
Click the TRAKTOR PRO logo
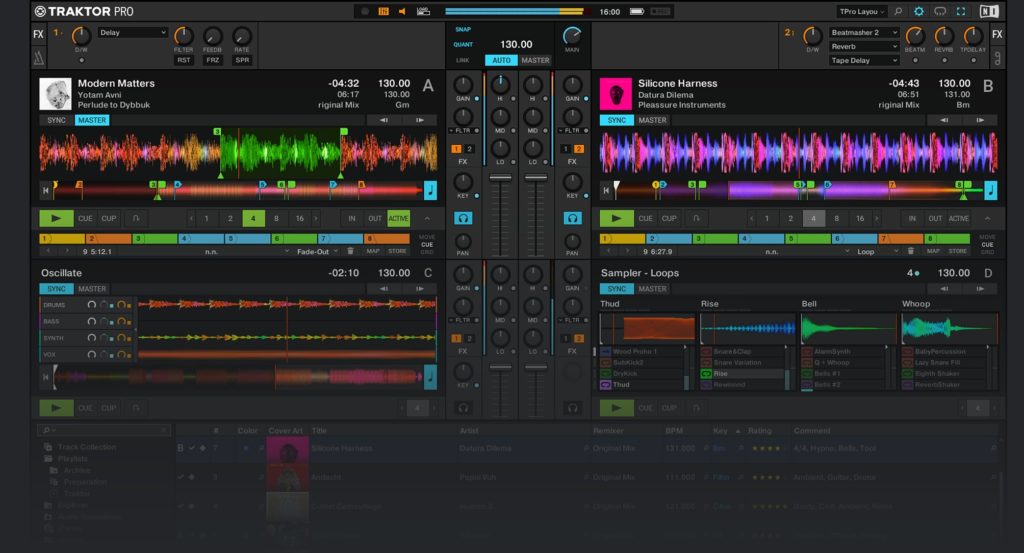pos(84,11)
